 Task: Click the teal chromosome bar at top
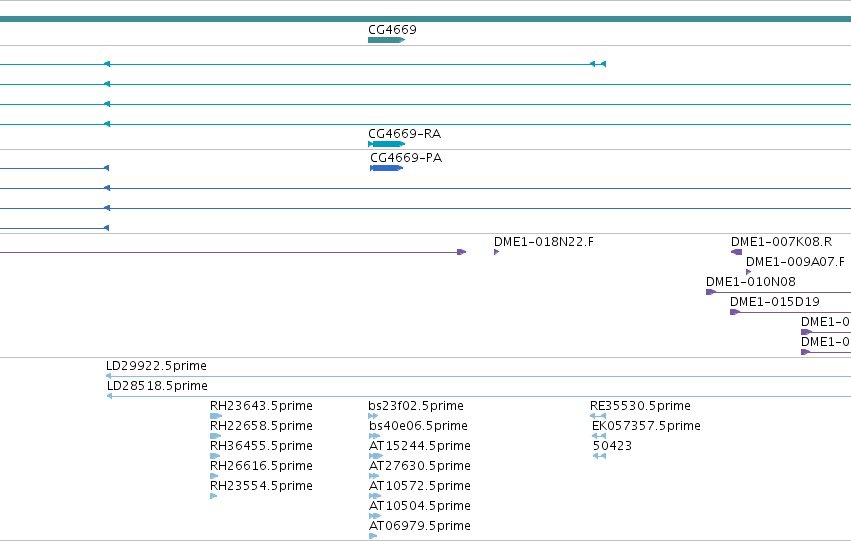pos(426,19)
